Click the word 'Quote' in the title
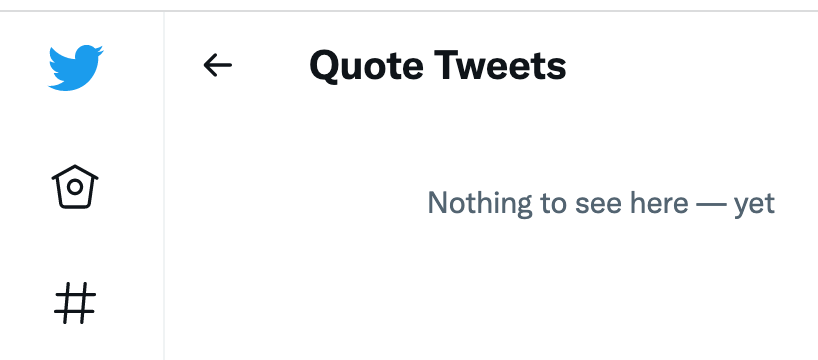The height and width of the screenshot is (360, 818). tap(367, 67)
